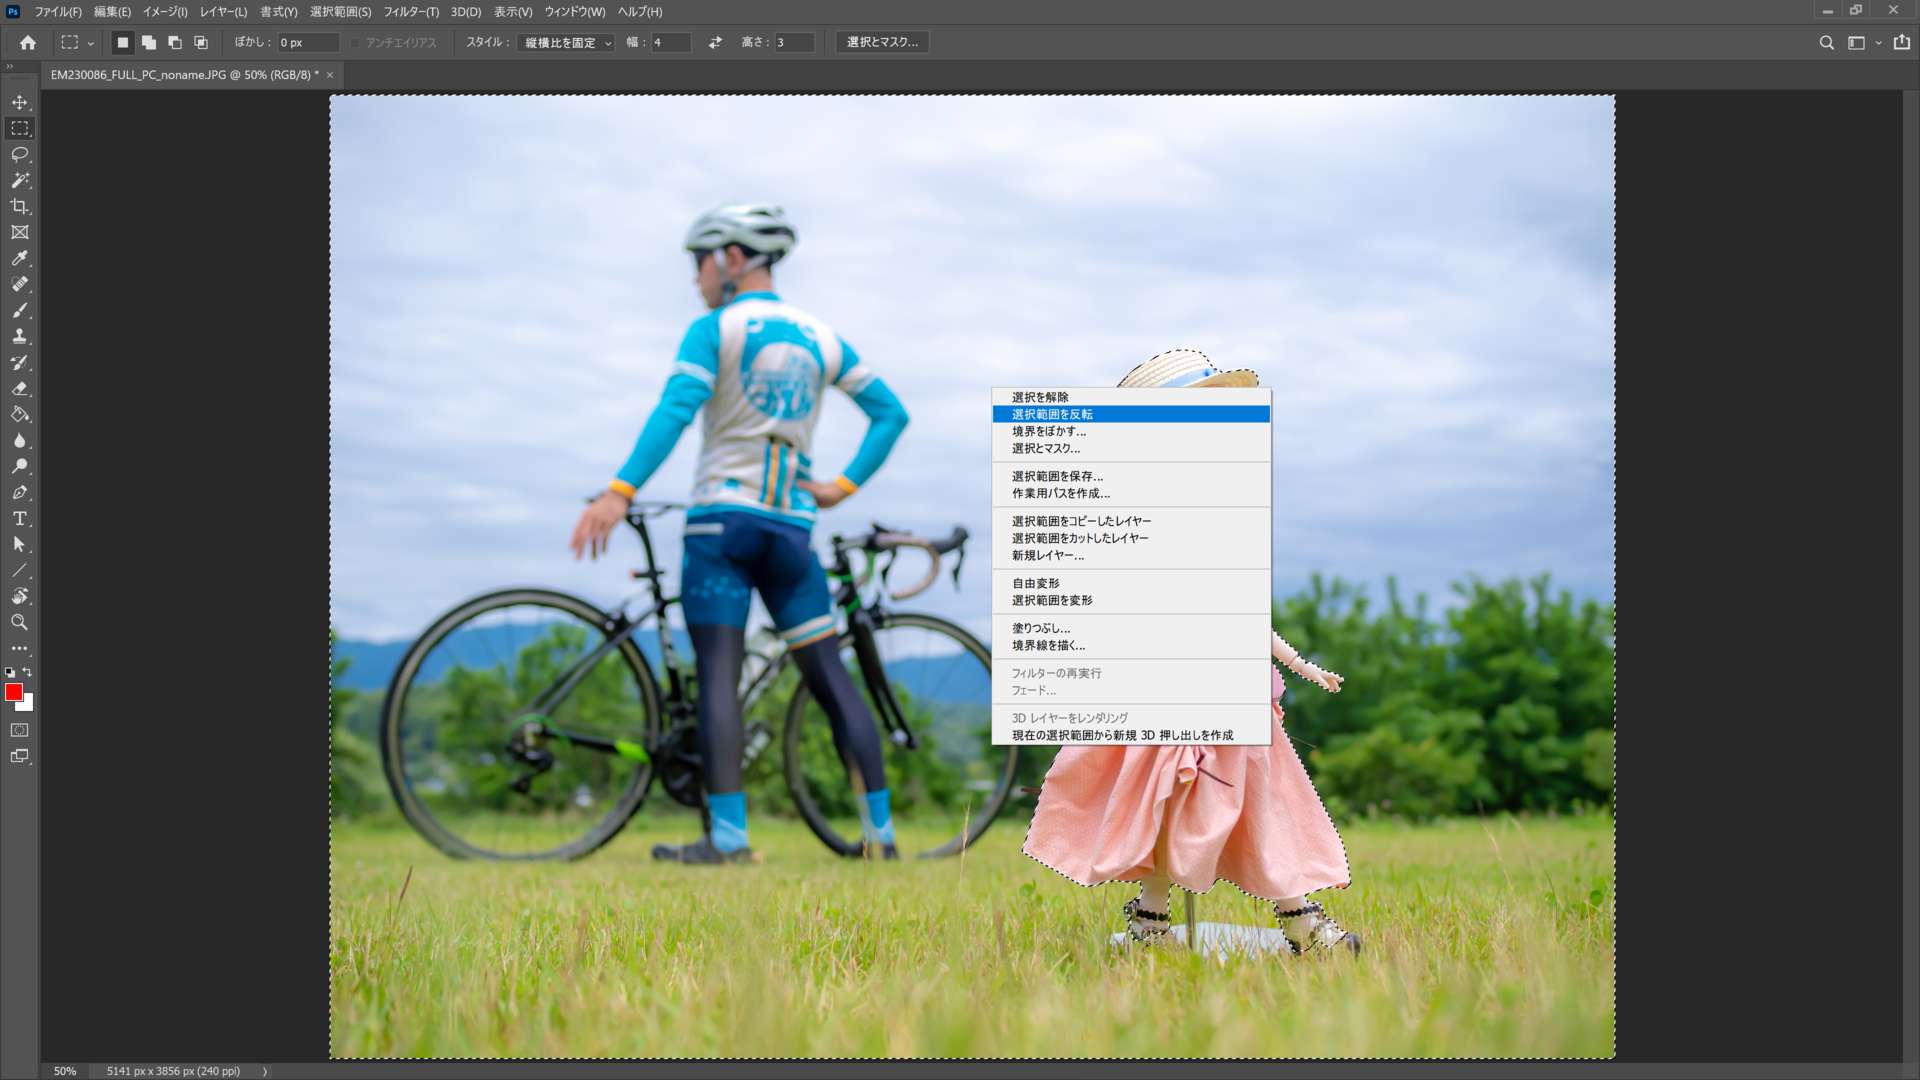Enable Subtract from selection mode
This screenshot has height=1080, width=1920.
[x=175, y=43]
